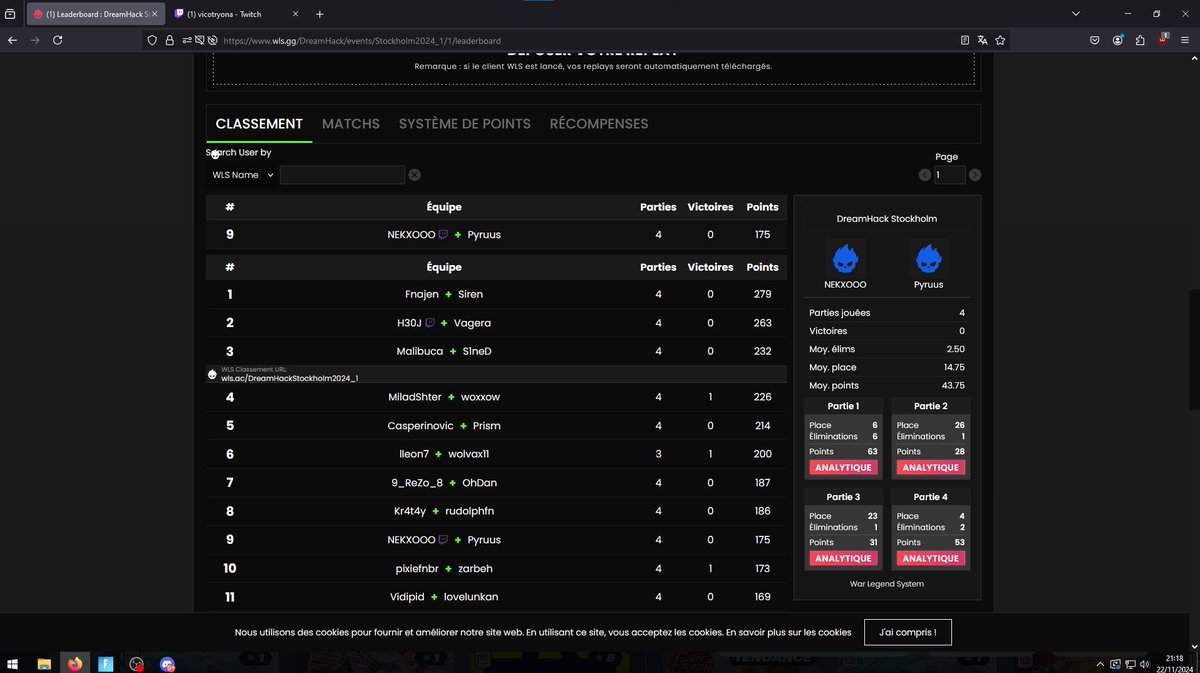Image resolution: width=1200 pixels, height=673 pixels.
Task: Open the translate page icon
Action: pos(983,40)
